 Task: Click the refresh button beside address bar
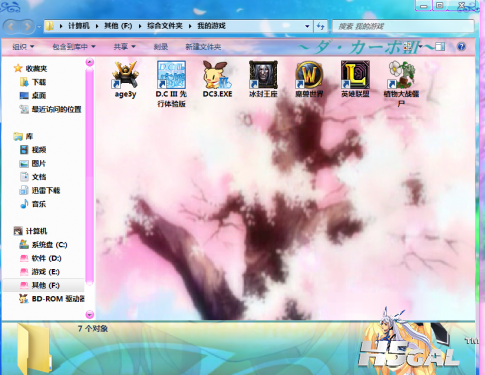point(320,26)
